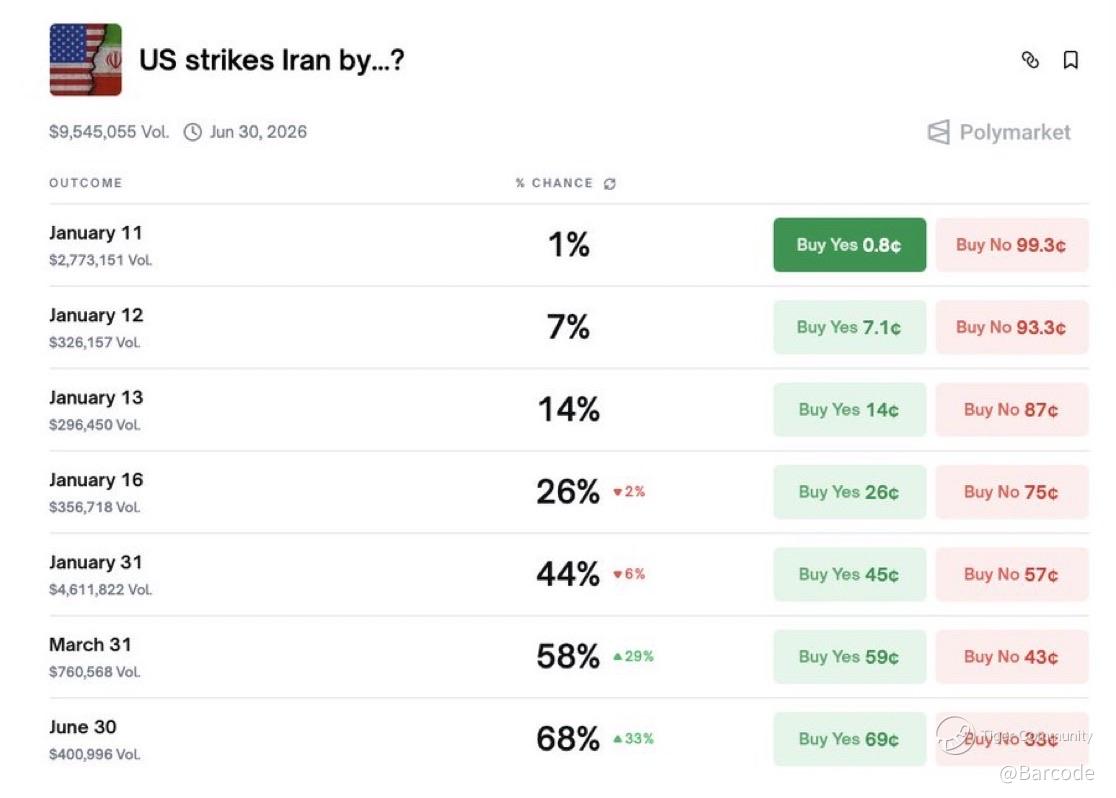Buy No at 99.3¢ for January 11
The image size is (1116, 798).
[x=1011, y=245]
